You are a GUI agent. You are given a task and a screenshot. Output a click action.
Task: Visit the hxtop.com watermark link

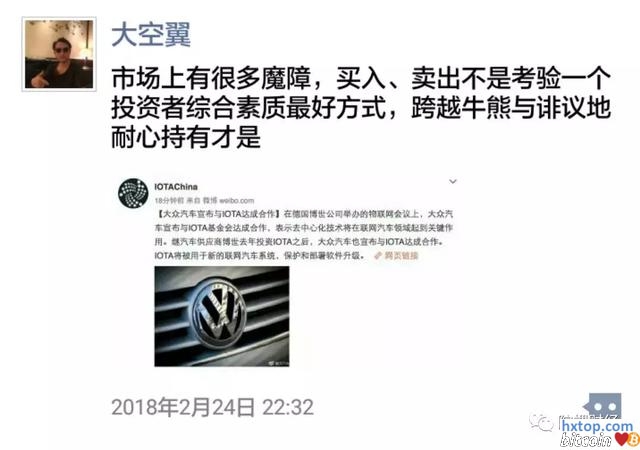point(598,426)
